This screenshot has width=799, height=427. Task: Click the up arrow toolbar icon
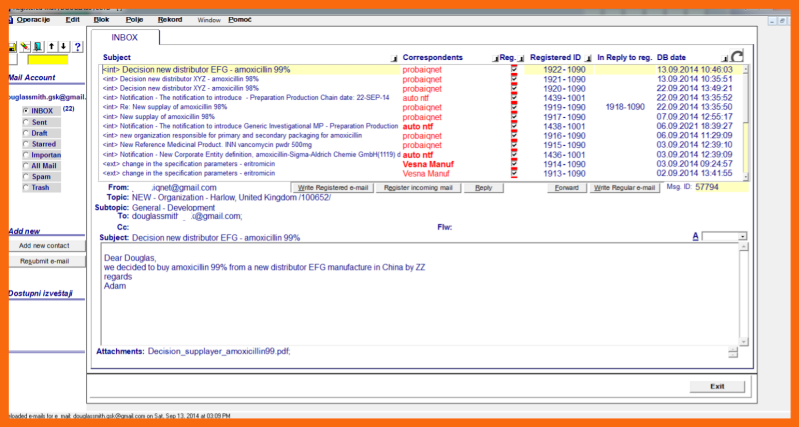[x=51, y=47]
